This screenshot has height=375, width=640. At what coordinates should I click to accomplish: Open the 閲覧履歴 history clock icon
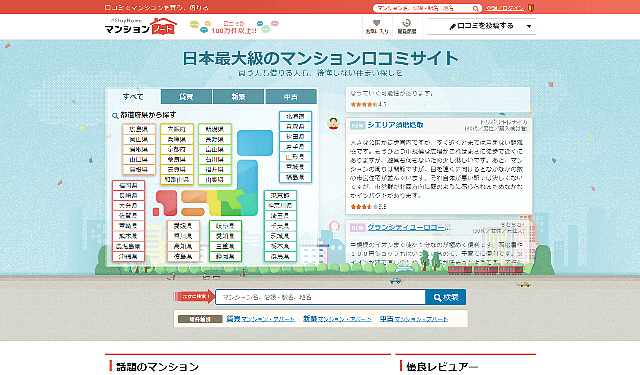407,26
